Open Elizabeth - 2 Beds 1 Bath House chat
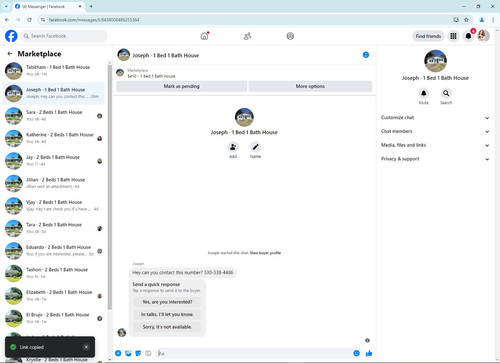 (54, 296)
